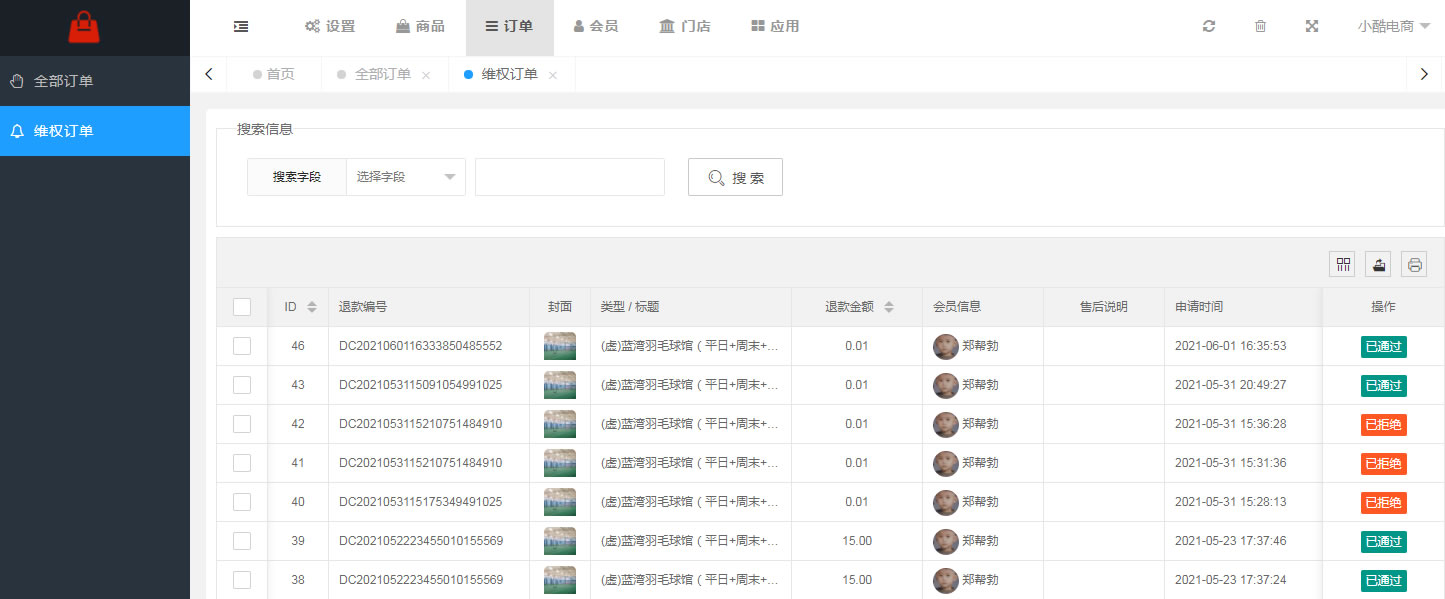
Task: Collapse sidebar with the menu fold icon
Action: click(x=241, y=27)
